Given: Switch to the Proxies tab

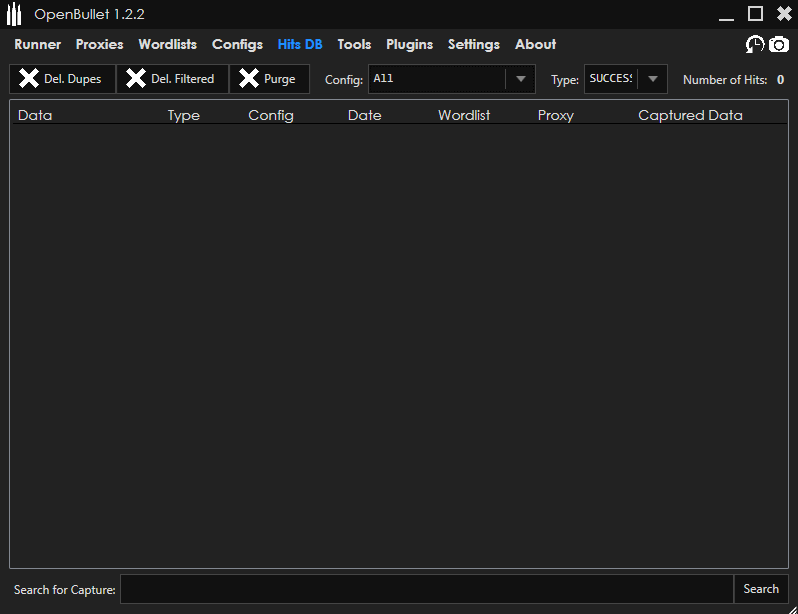Looking at the screenshot, I should 99,44.
